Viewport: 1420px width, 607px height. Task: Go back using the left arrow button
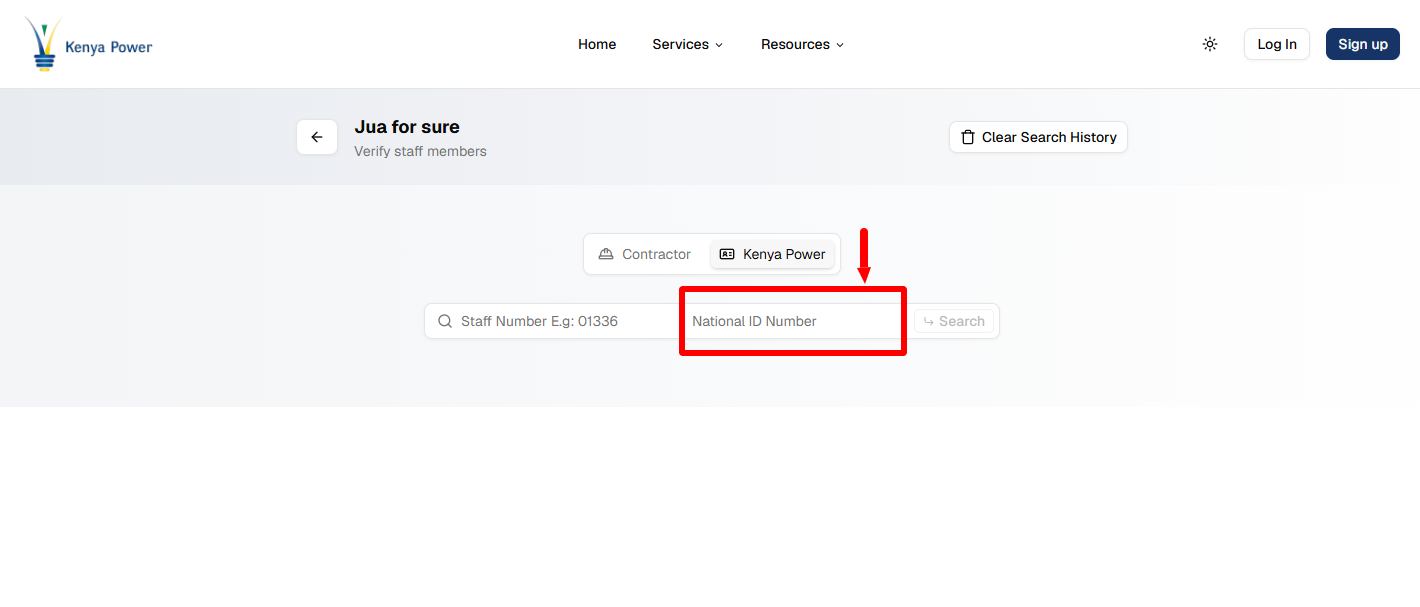[317, 137]
